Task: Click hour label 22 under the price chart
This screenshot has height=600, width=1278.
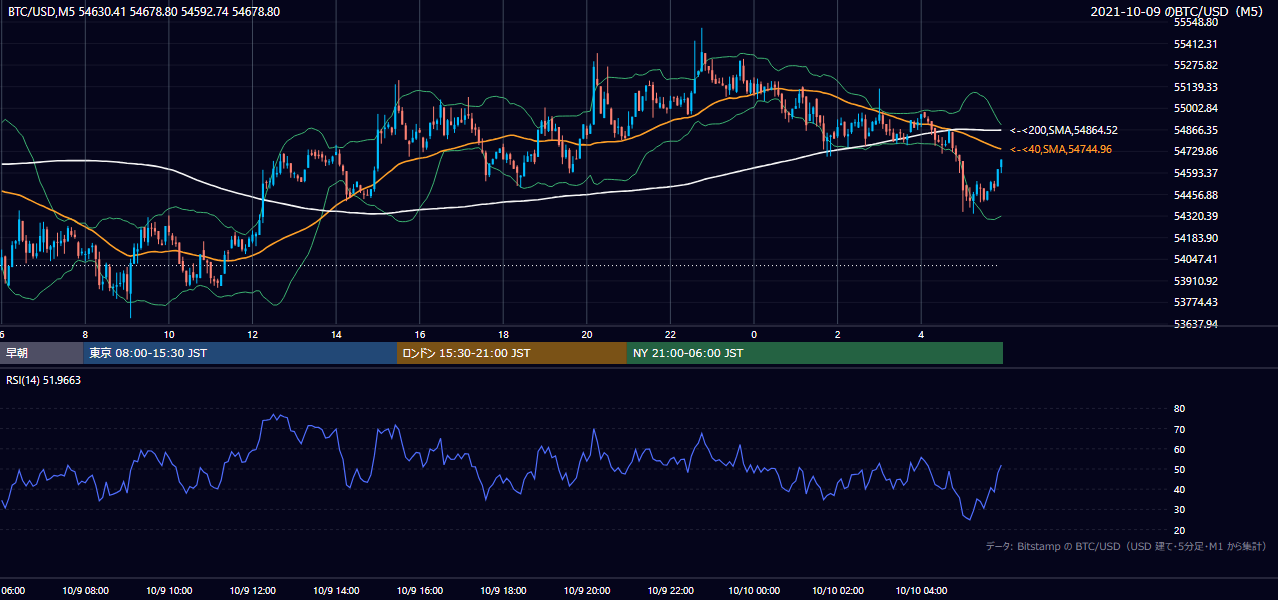Action: point(671,334)
